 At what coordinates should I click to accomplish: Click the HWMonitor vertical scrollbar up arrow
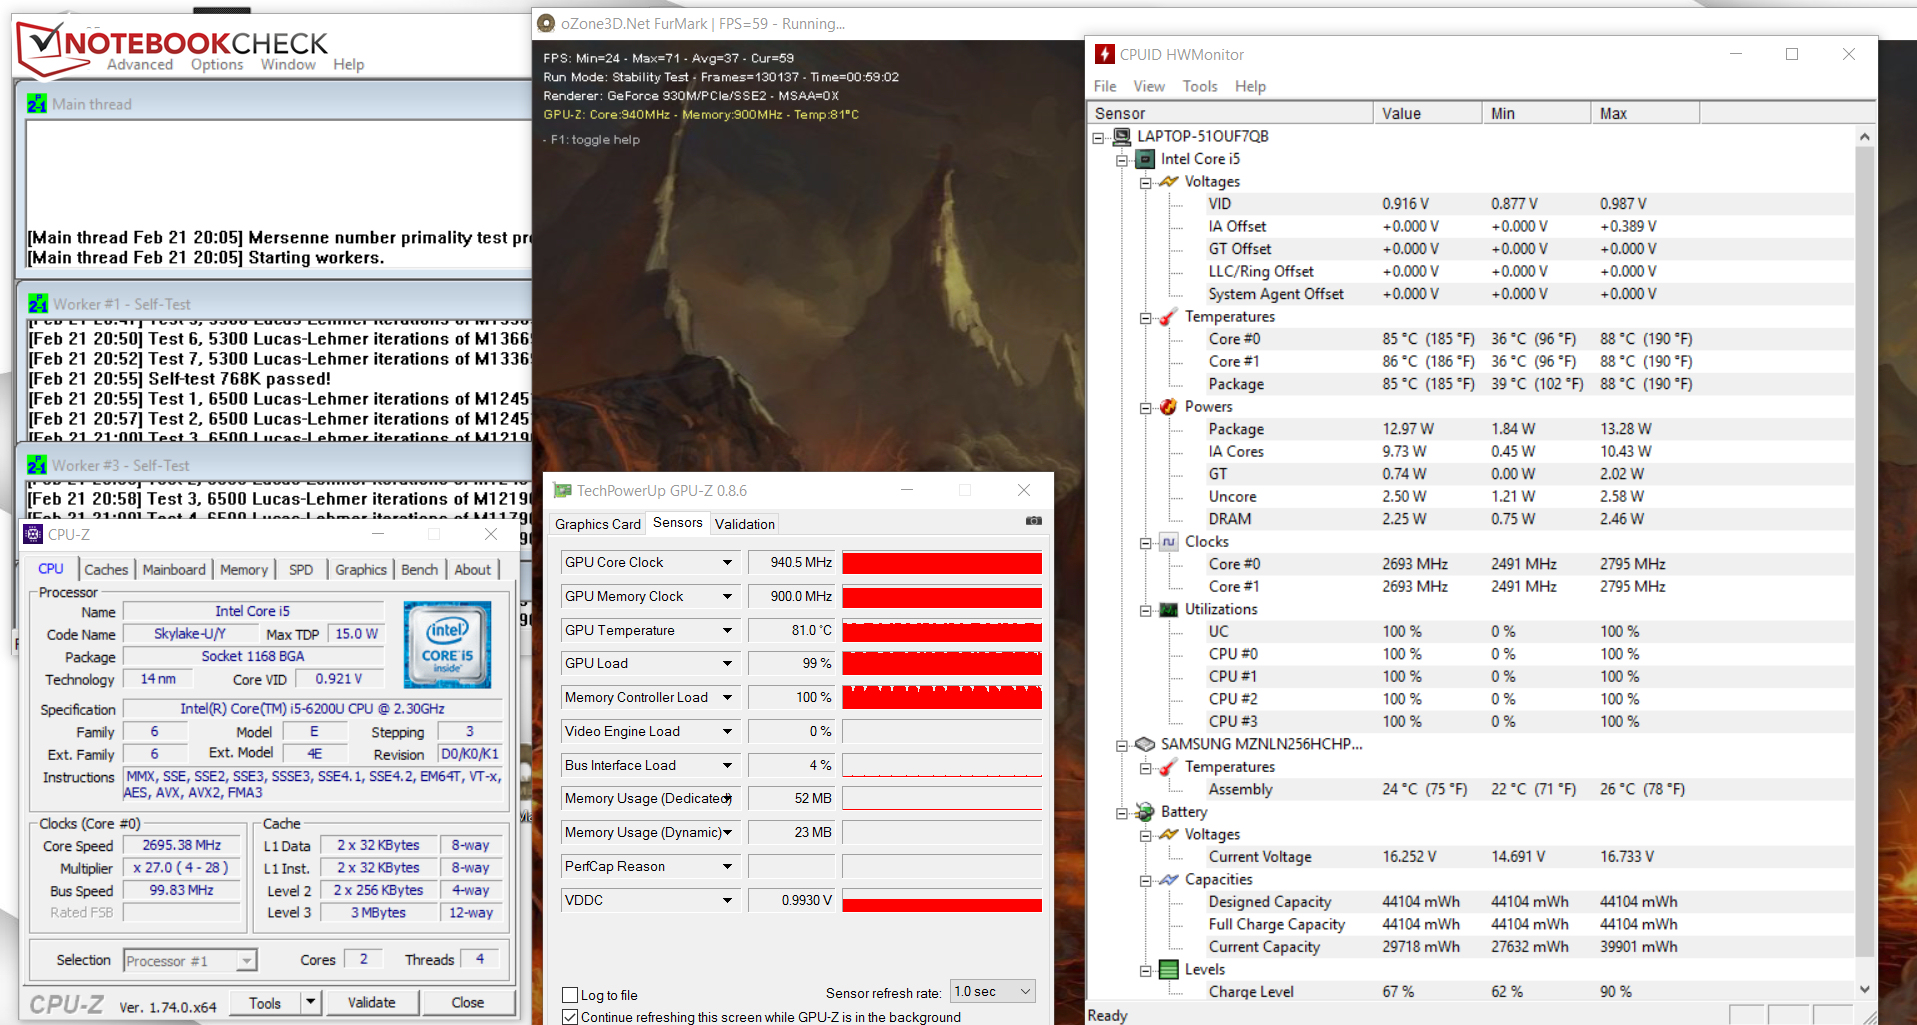[x=1864, y=136]
